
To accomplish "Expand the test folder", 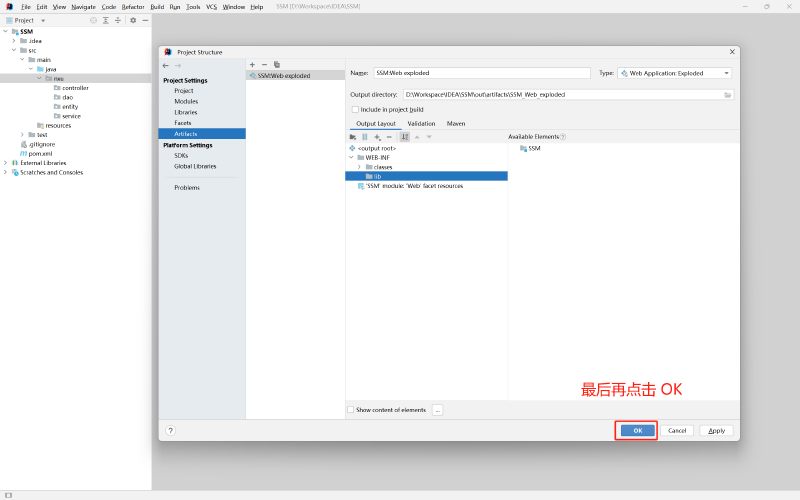I will tap(22, 135).
